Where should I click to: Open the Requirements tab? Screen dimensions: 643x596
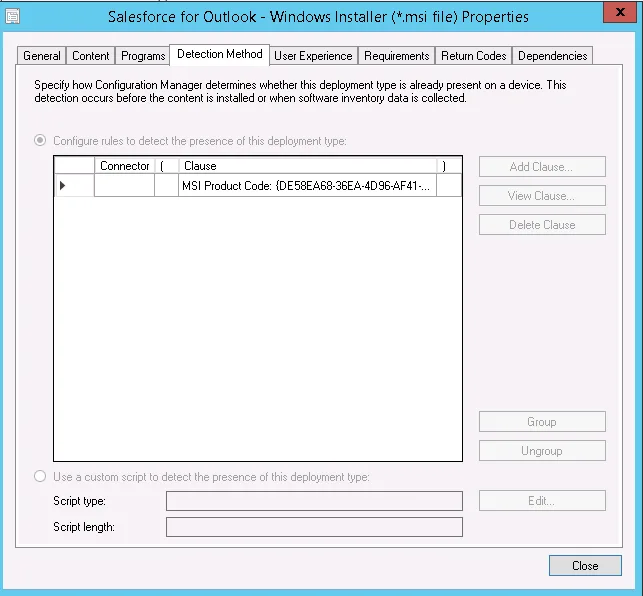tap(397, 56)
